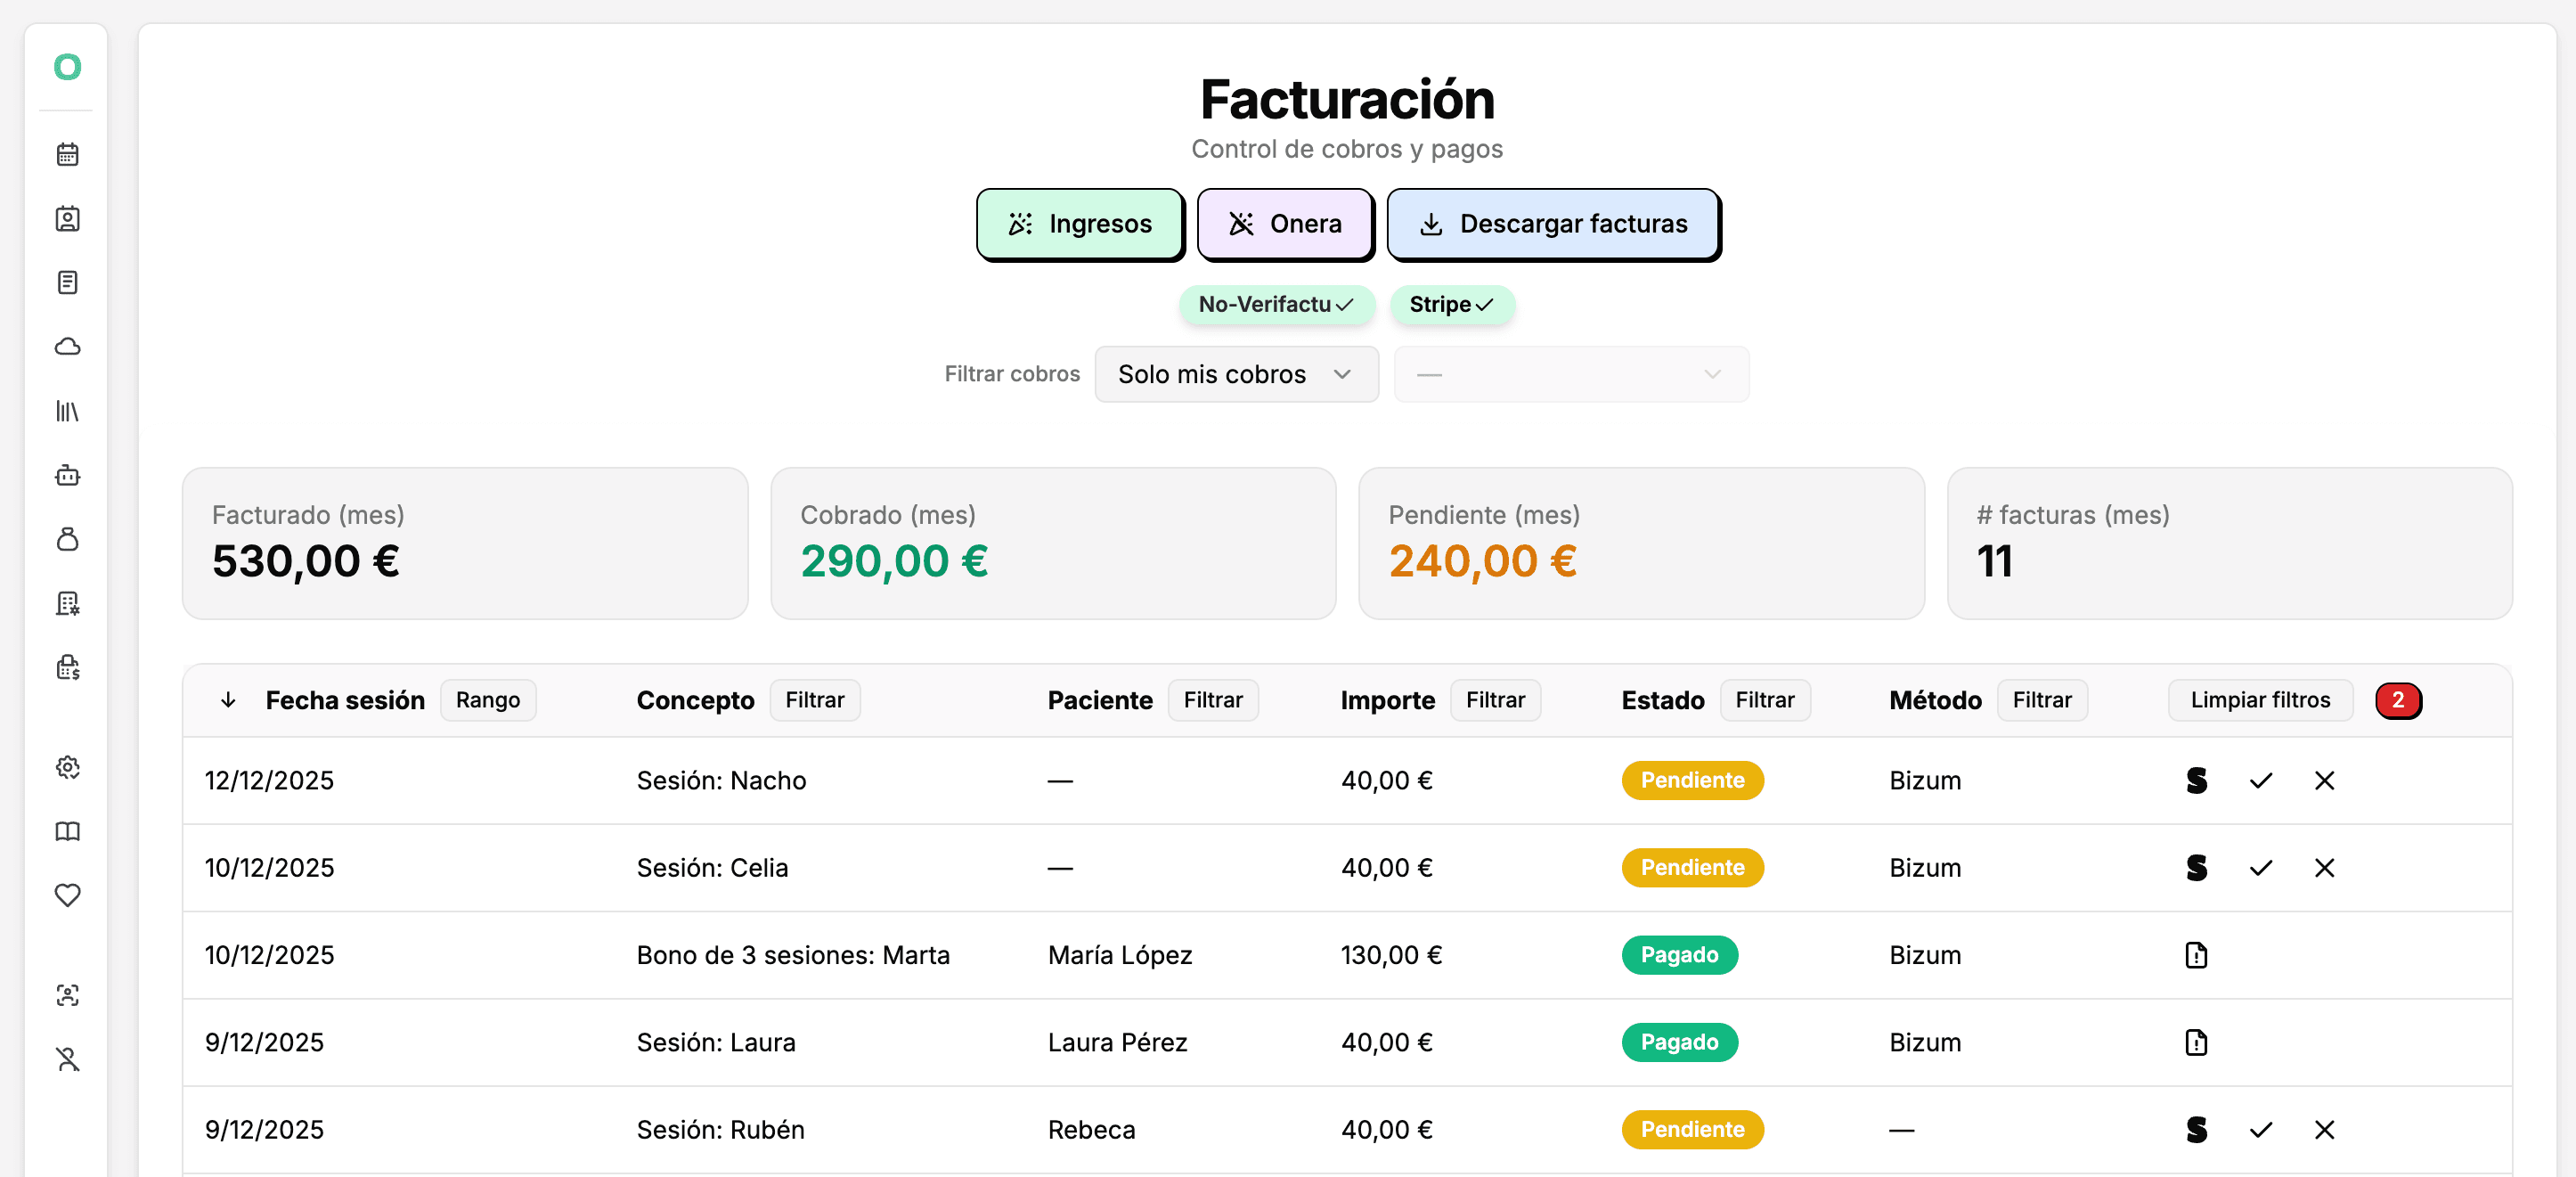Switch to the Ingresos view

[1080, 224]
